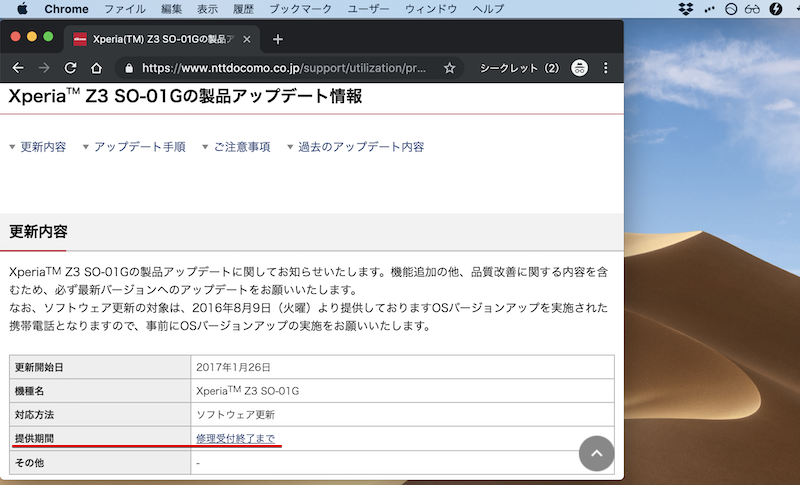Jump to ご注意事項 section anchor
800x485 pixels.
[x=241, y=147]
